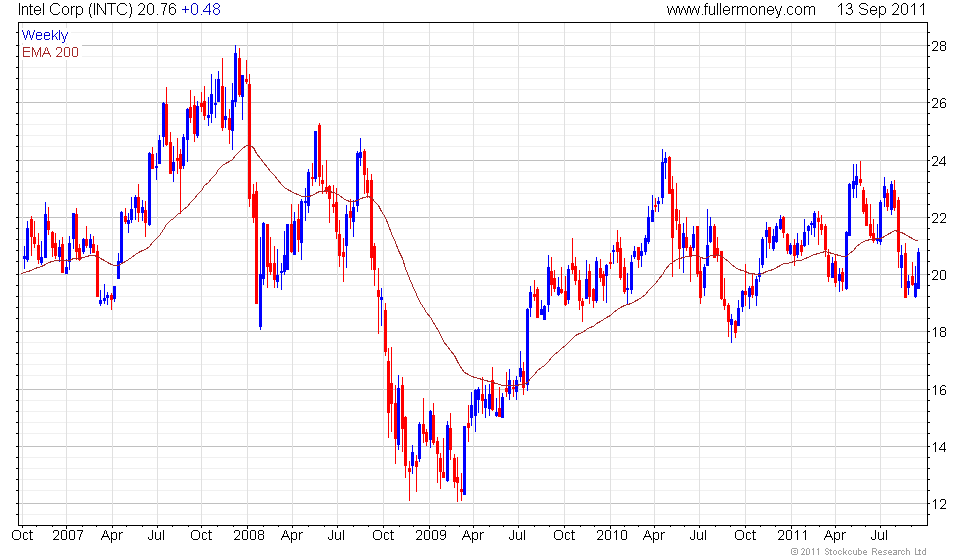The width and height of the screenshot is (980, 560).
Task: Click the 2007 year label on the time axis
Action: pos(68,536)
